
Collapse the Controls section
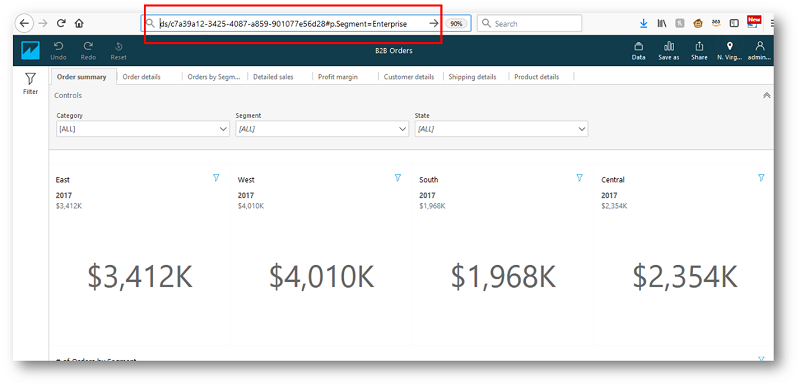(766, 95)
